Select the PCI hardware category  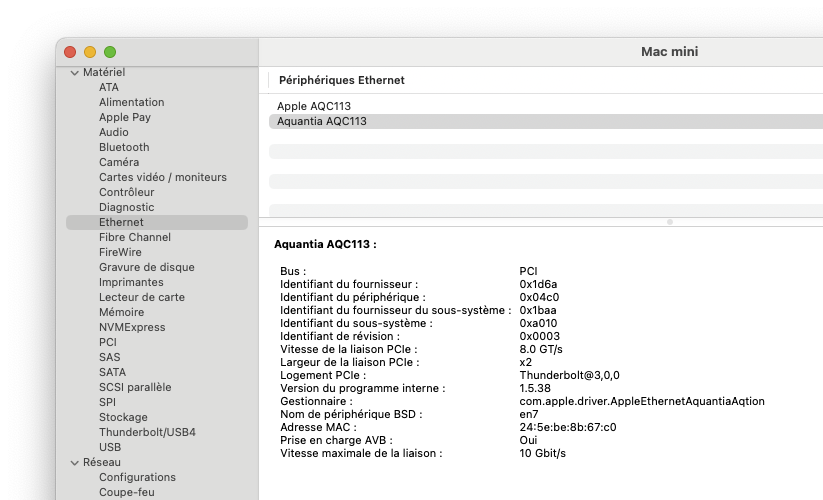point(108,342)
